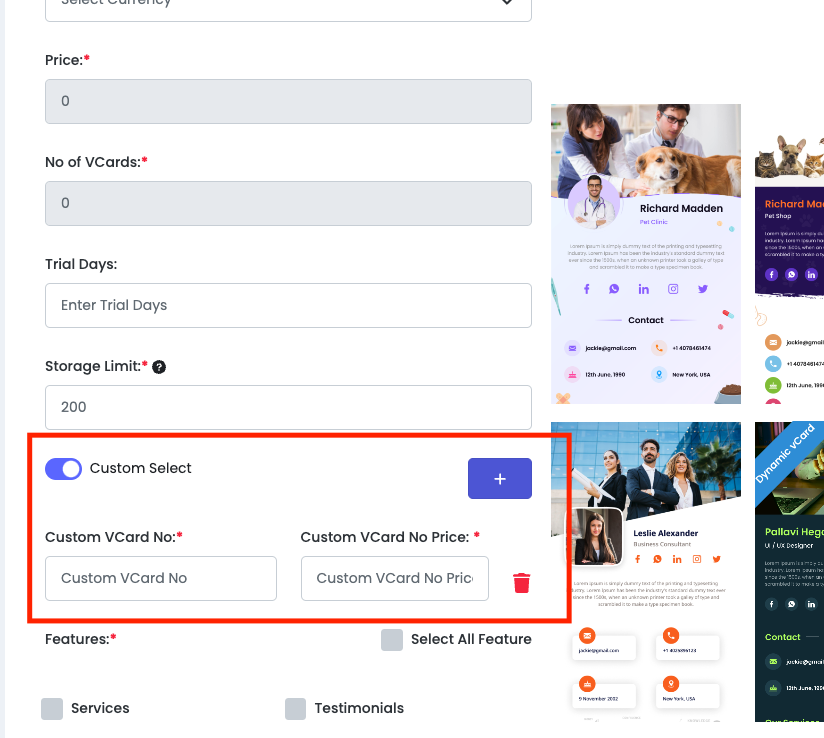Open the Select Currency dropdown
Viewport: 824px width, 738px height.
[288, 4]
